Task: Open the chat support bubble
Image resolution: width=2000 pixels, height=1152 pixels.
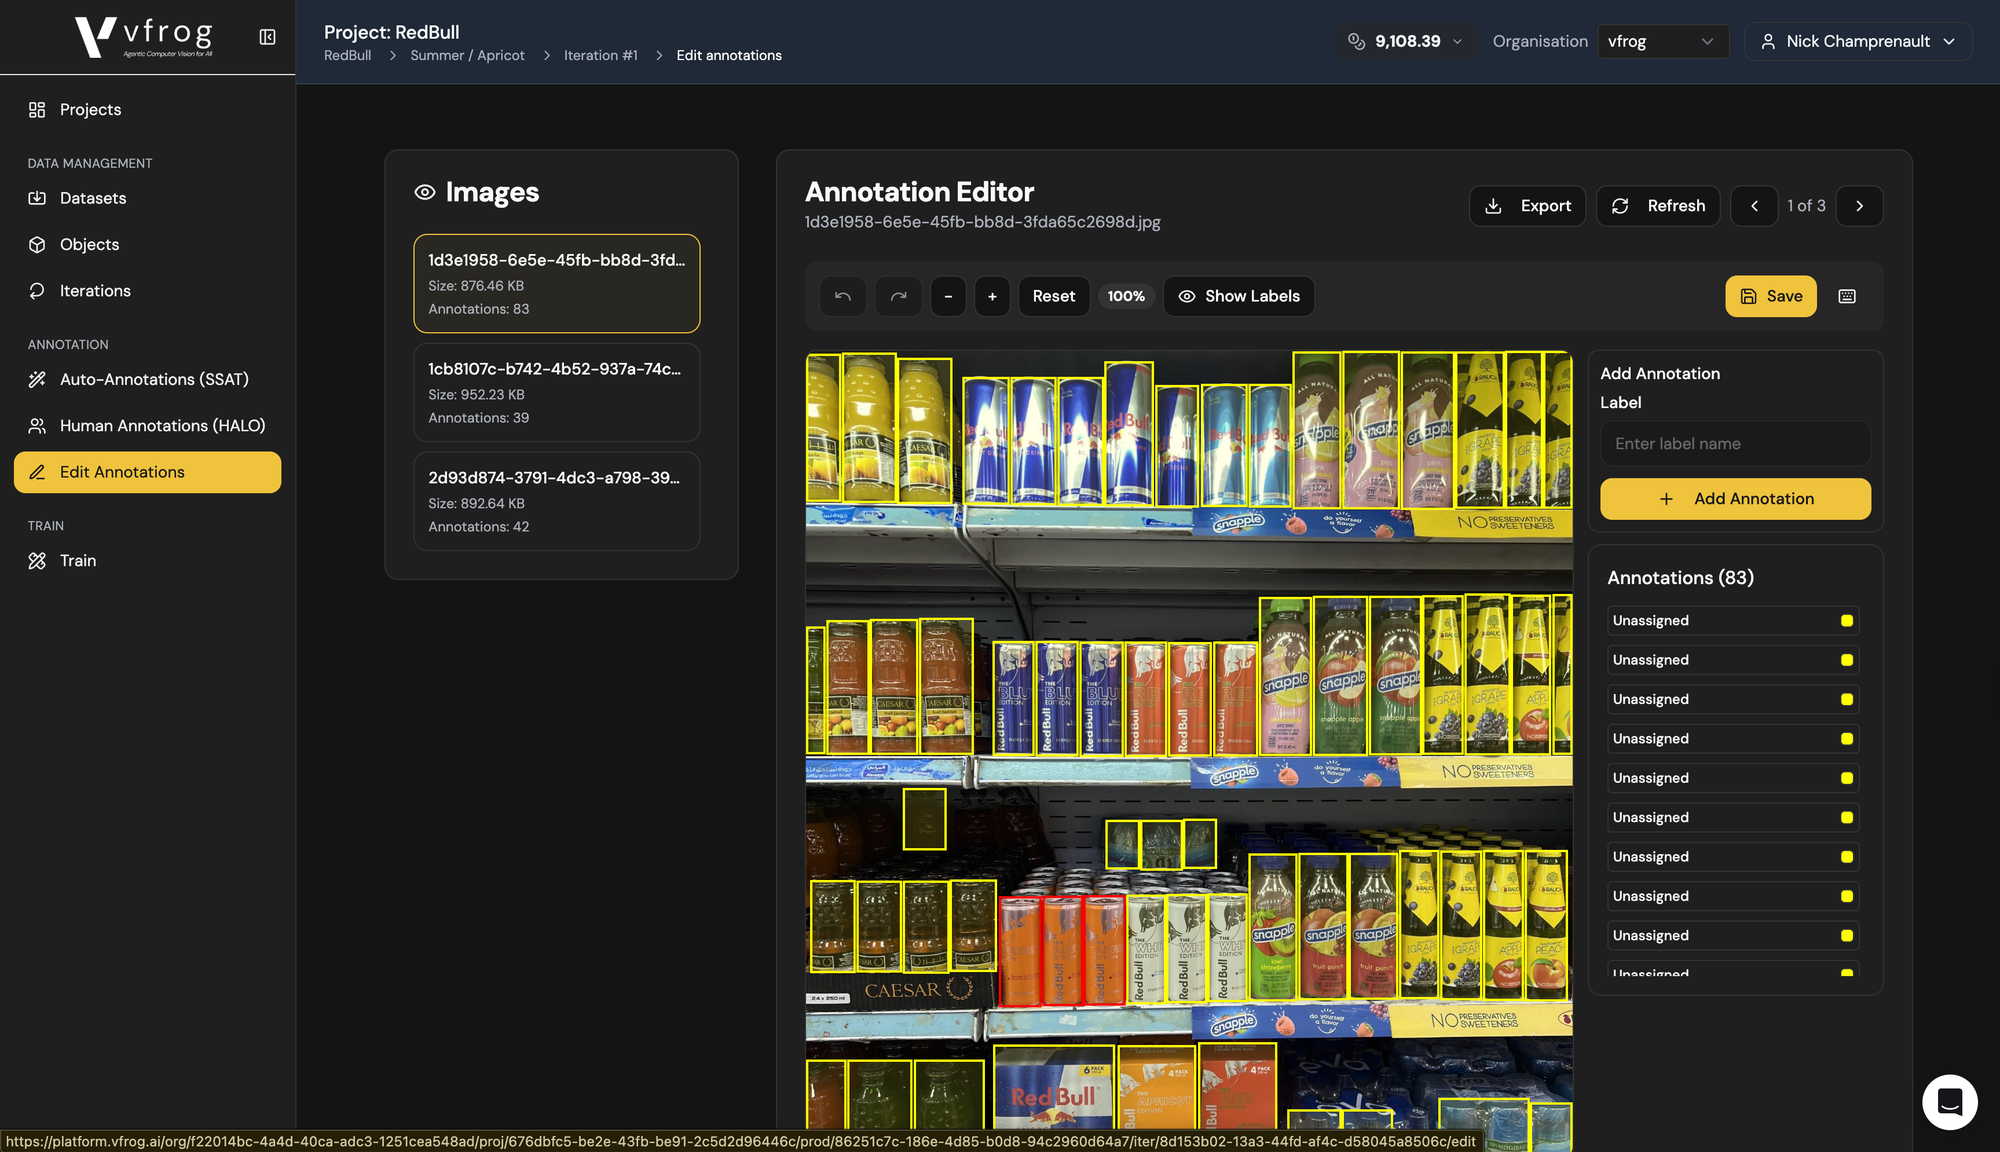Action: coord(1949,1102)
